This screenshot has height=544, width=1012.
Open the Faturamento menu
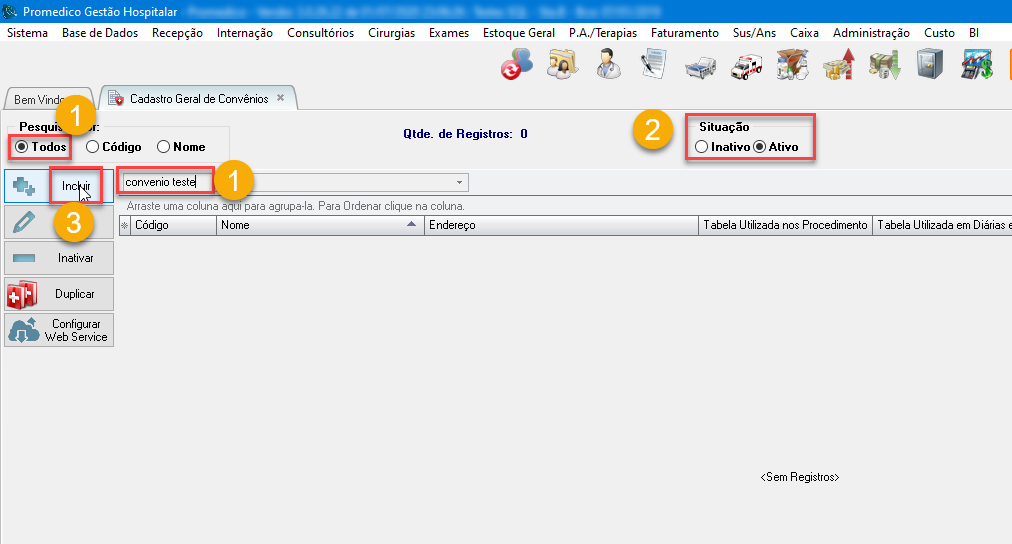[x=684, y=33]
